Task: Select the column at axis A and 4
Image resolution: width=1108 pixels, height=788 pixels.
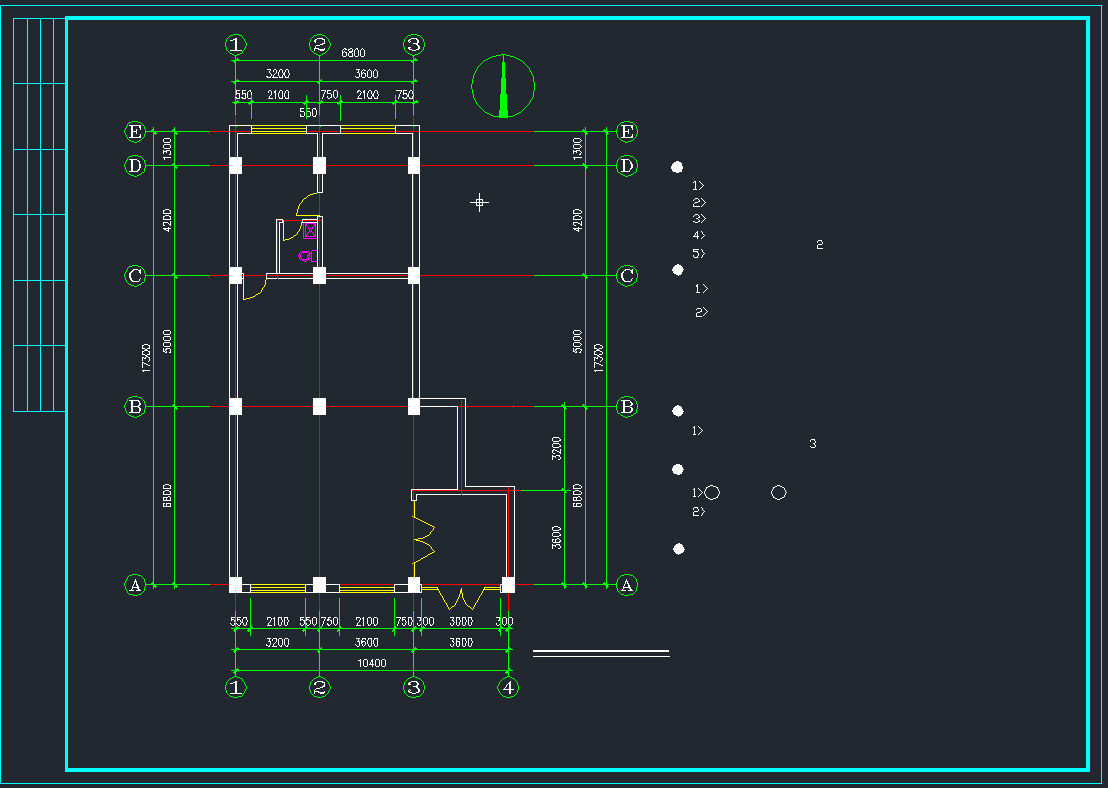Action: click(508, 585)
